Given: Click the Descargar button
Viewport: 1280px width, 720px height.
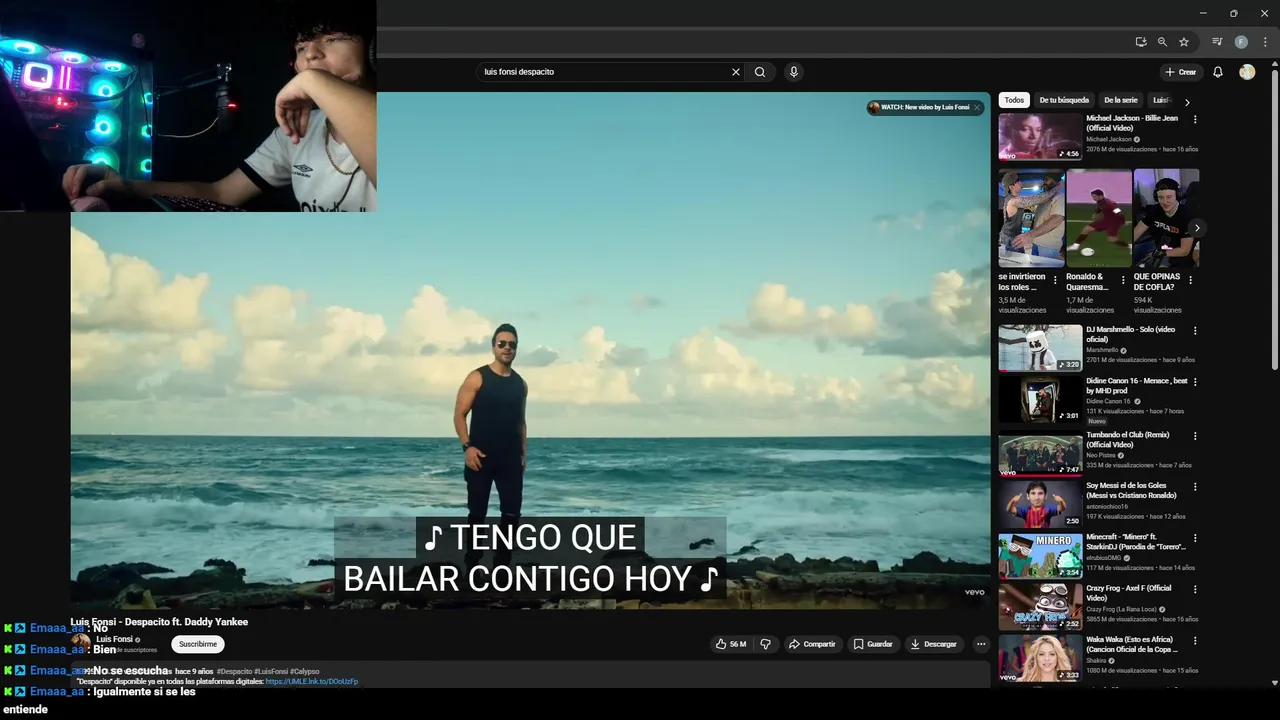Looking at the screenshot, I should (x=933, y=644).
